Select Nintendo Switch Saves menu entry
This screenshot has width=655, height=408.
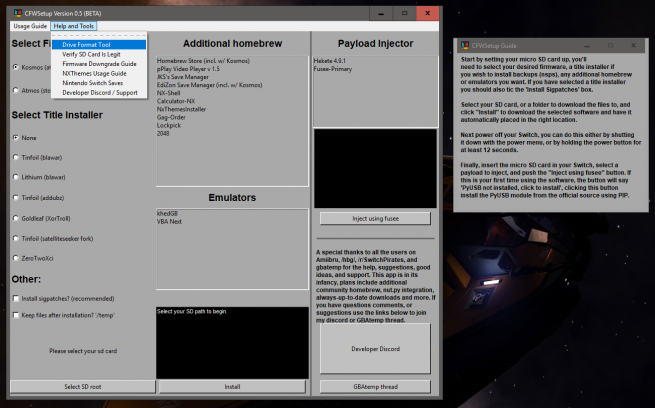93,82
